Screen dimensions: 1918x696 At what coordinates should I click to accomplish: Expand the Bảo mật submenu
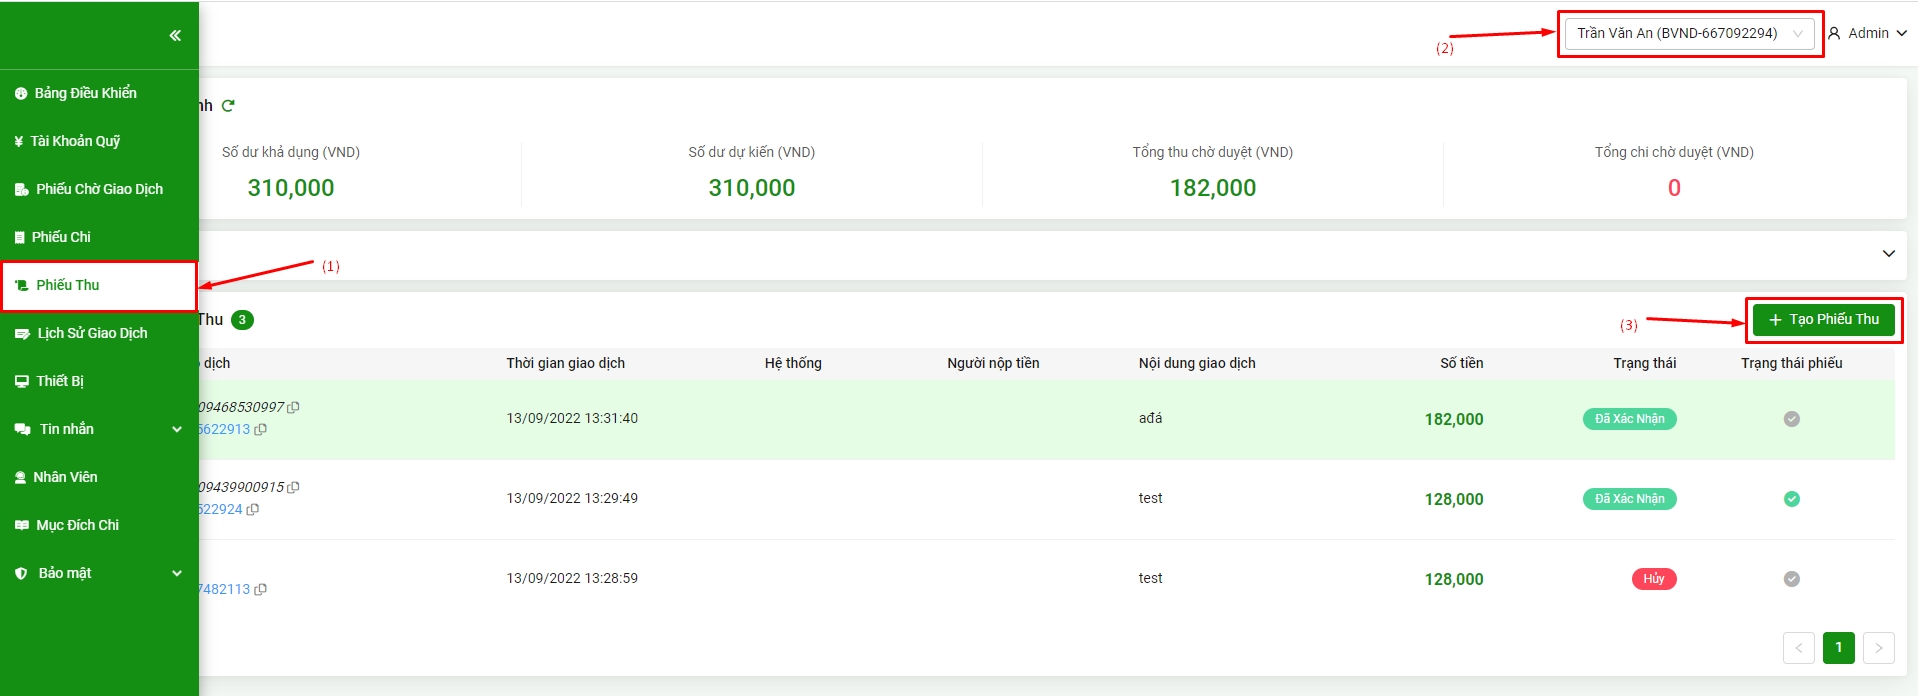[177, 573]
